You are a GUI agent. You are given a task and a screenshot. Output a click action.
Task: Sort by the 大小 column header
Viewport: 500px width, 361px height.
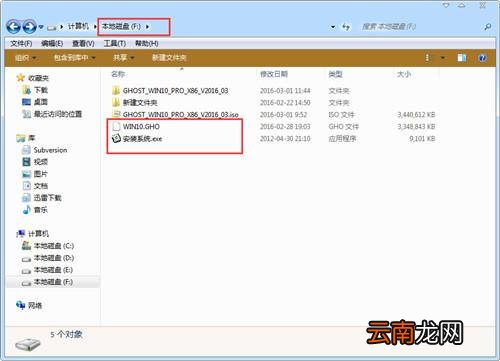404,74
